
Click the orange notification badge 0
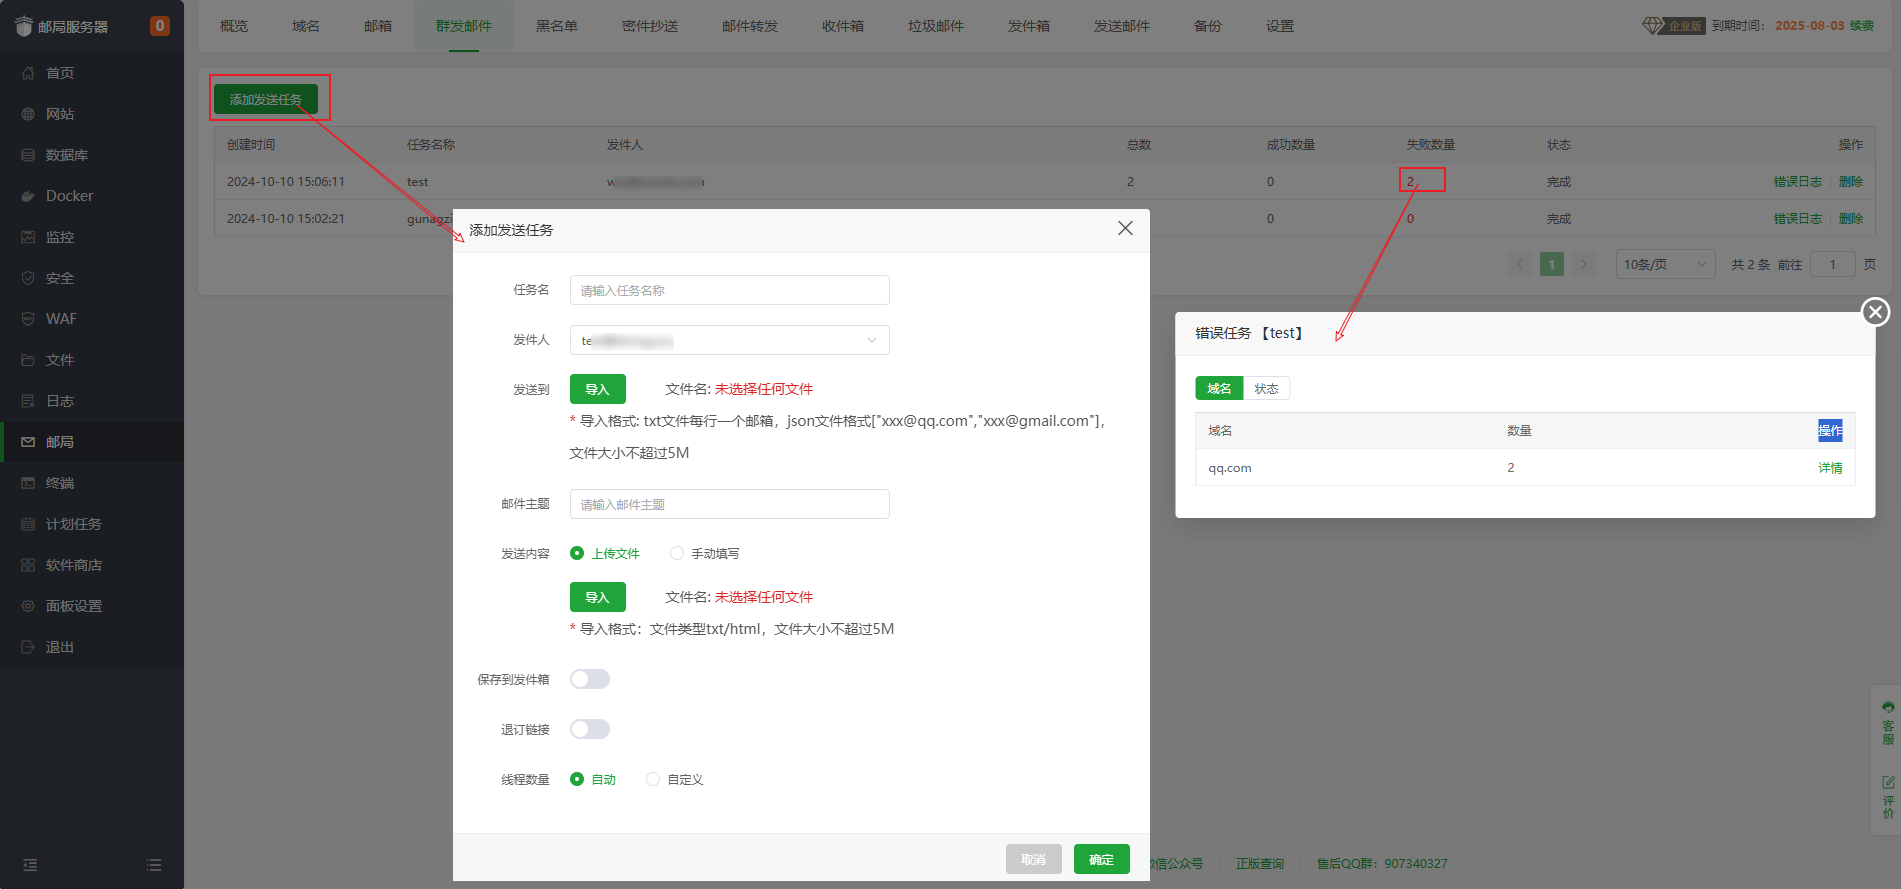pyautogui.click(x=159, y=26)
